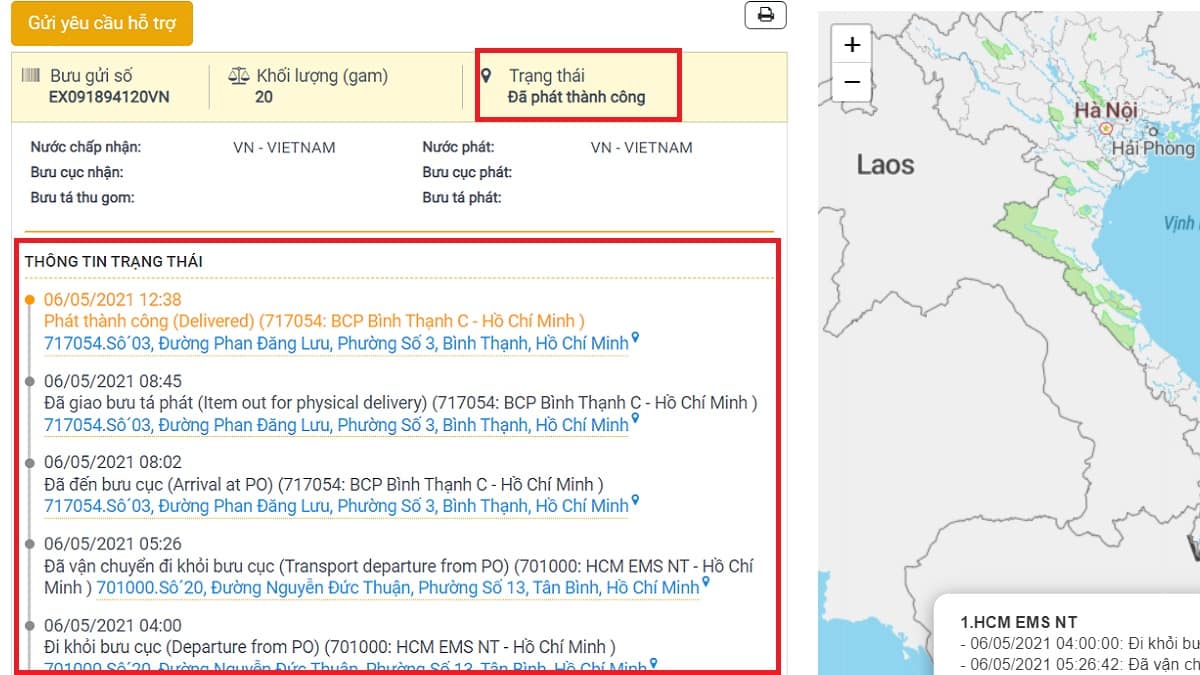
Task: Click THÔNG TIN TRẠNG THÁI heading
Action: 114,261
